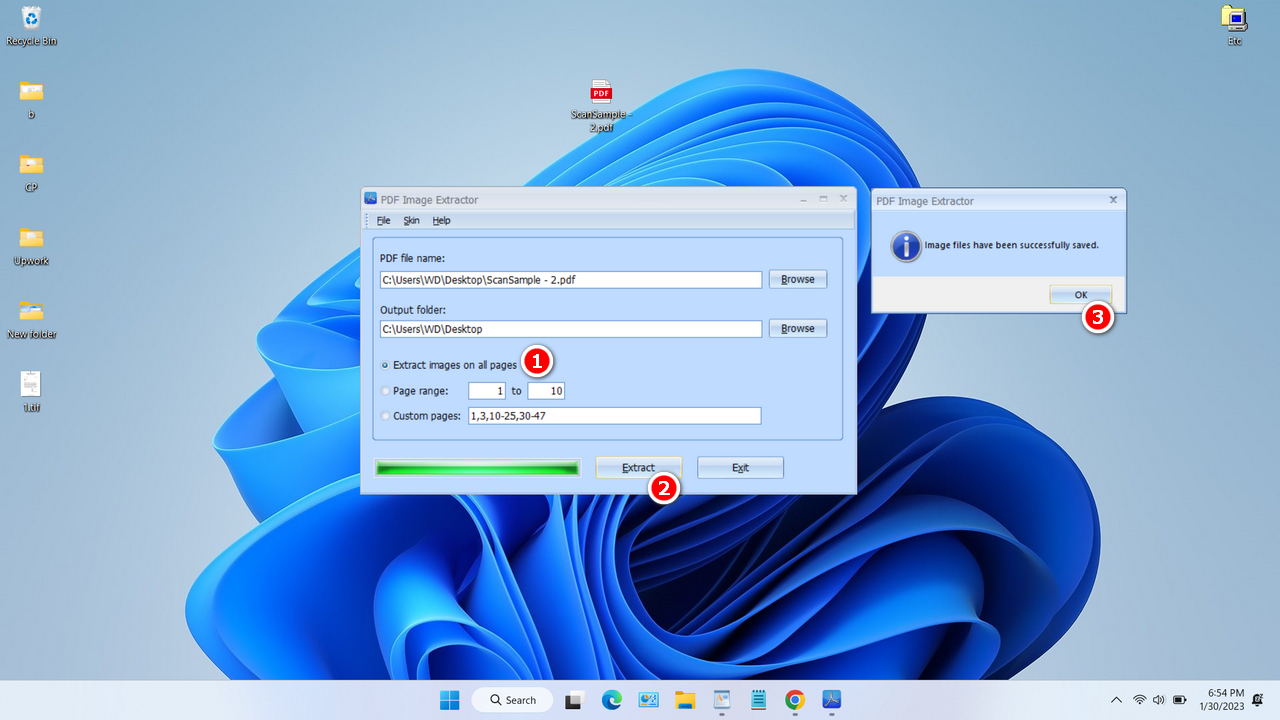The image size is (1280, 720).
Task: Open File Explorer from the taskbar
Action: tap(685, 700)
